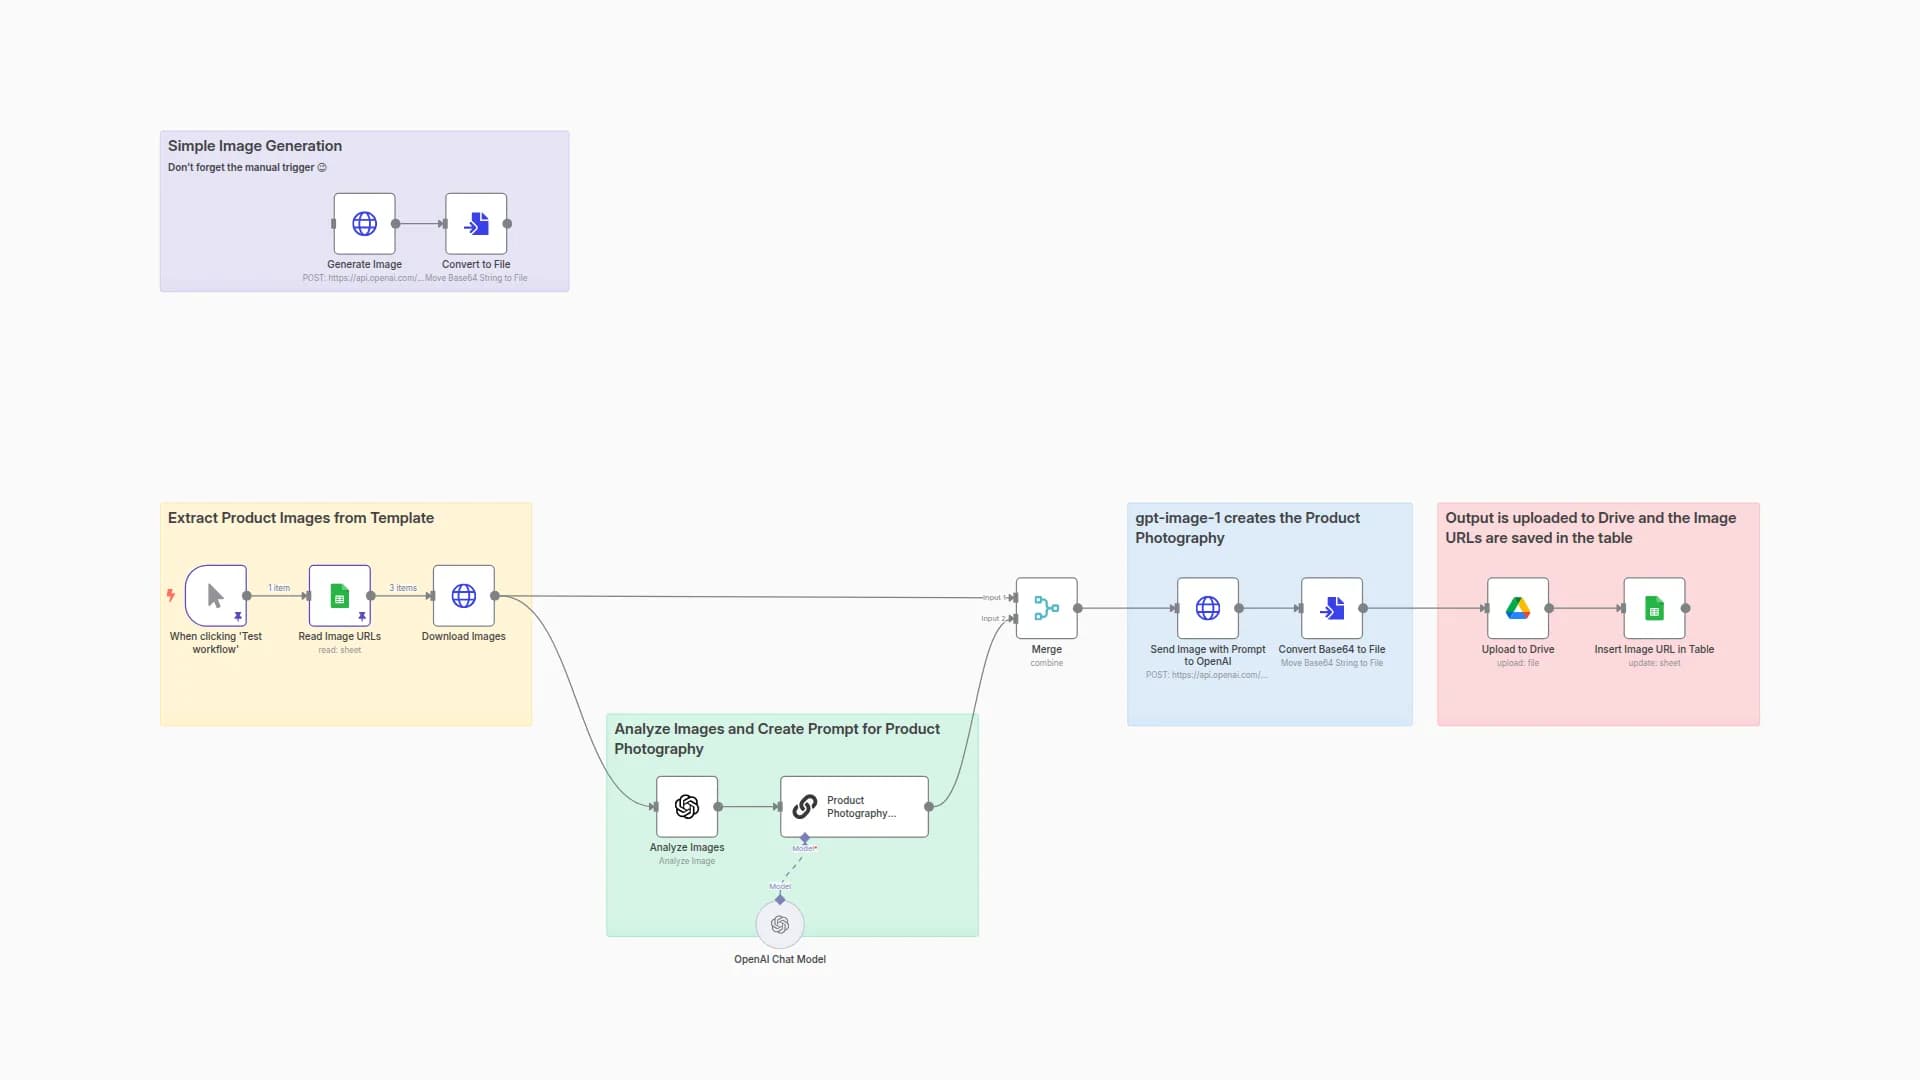Click the '3 items' connection label
This screenshot has height=1080, width=1920.
[x=403, y=588]
